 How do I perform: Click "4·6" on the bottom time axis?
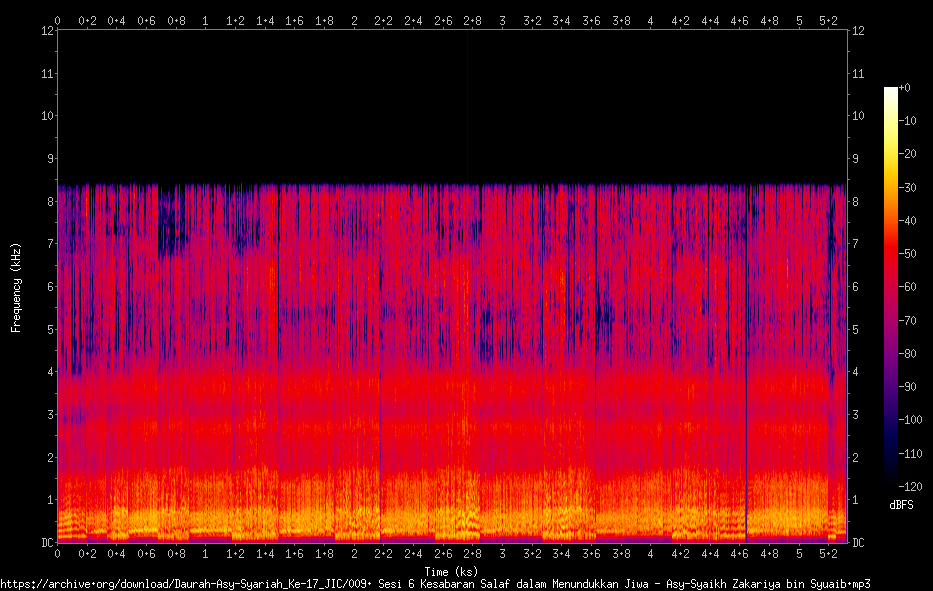(740, 554)
